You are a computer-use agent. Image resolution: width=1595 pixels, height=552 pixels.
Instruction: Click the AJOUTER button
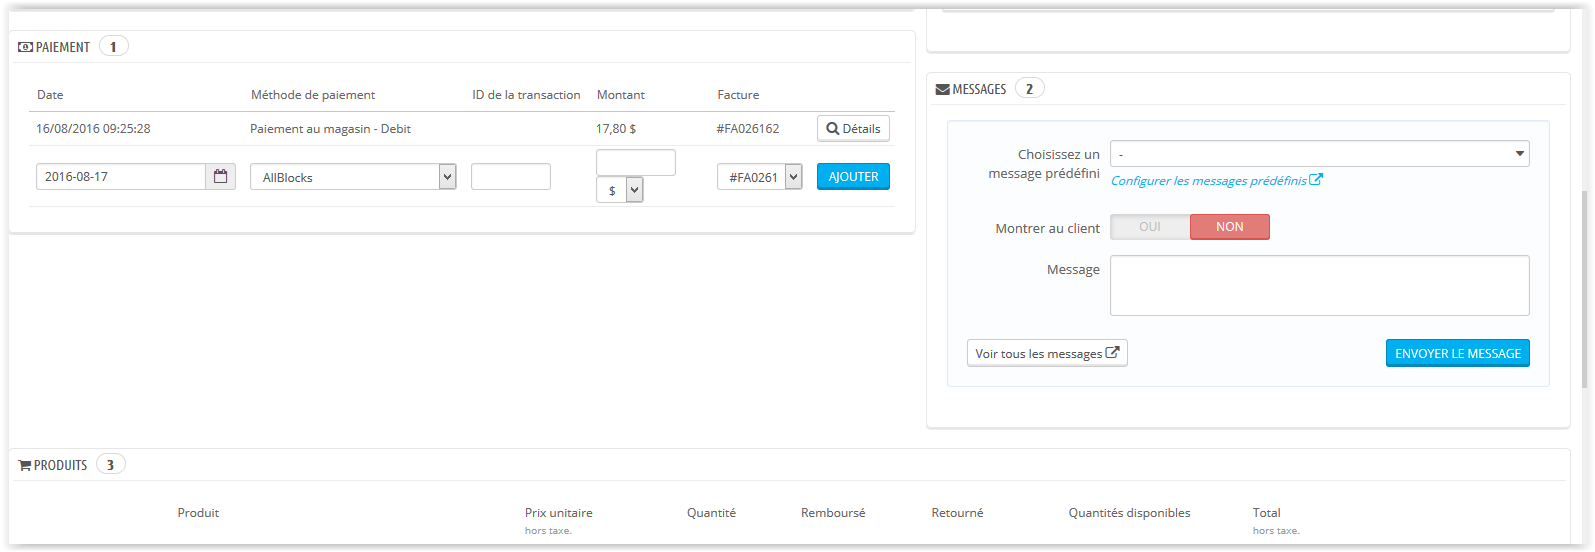(853, 177)
